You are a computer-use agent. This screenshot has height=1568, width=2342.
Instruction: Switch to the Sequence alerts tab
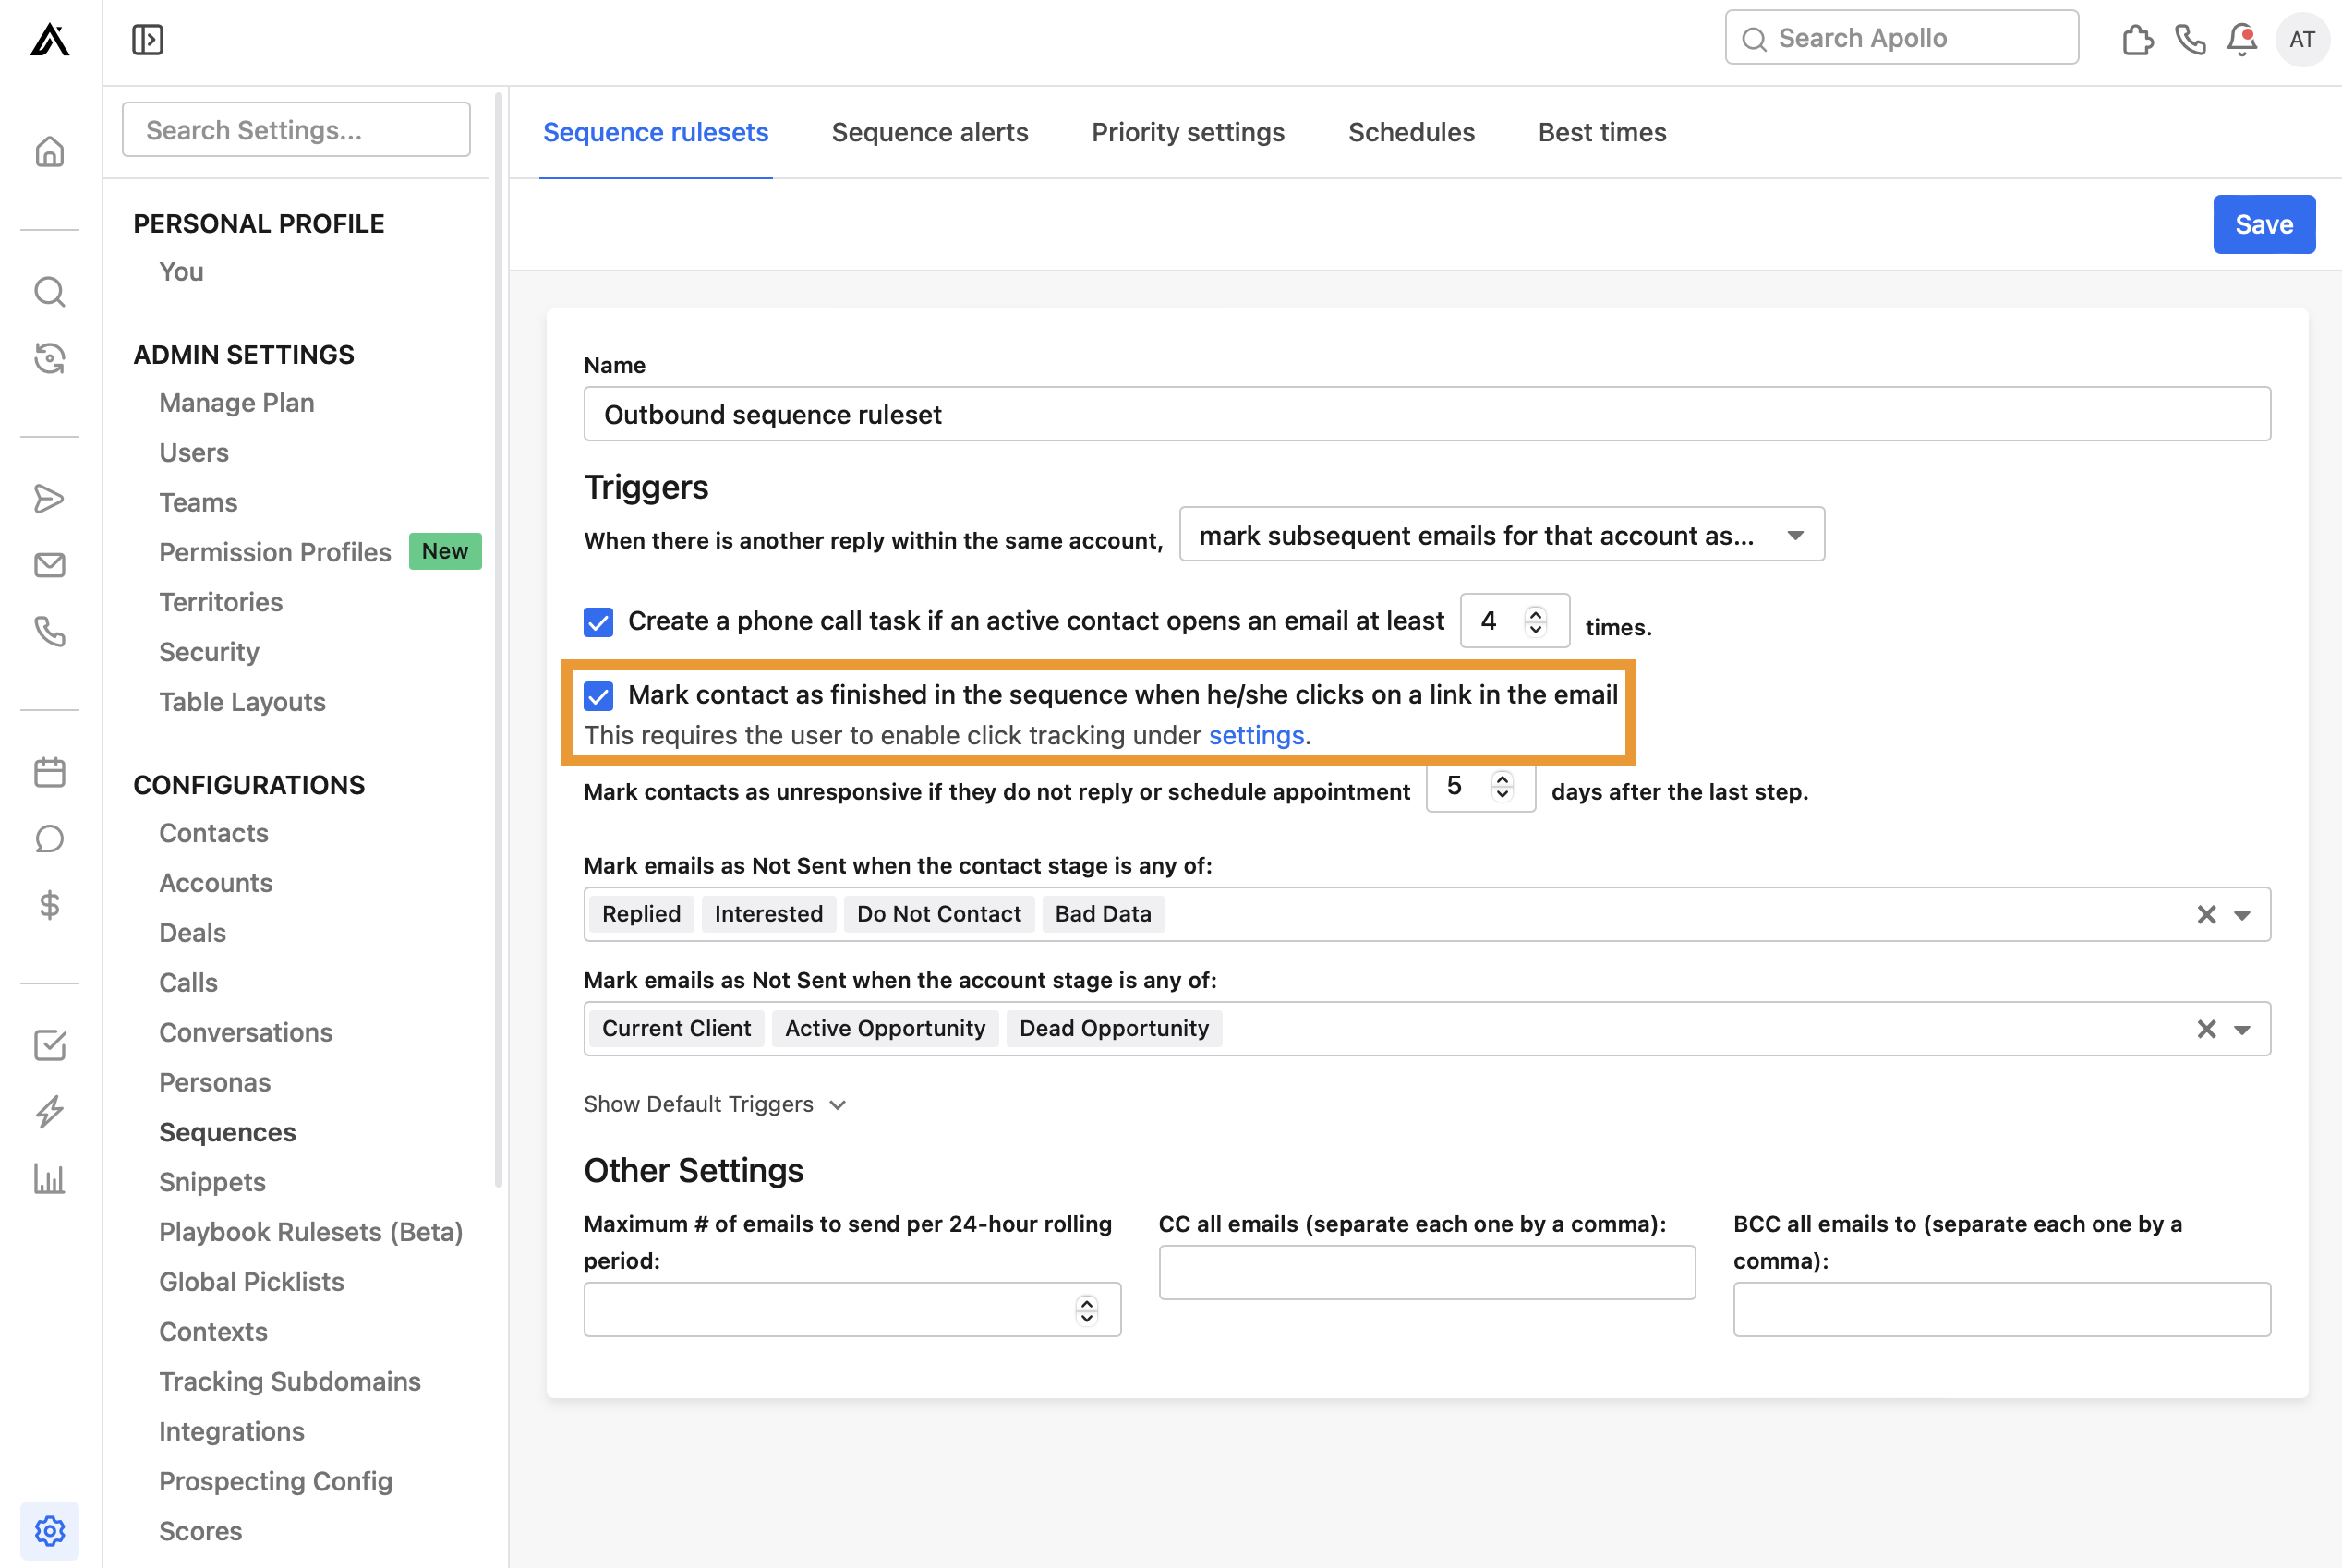click(x=930, y=132)
